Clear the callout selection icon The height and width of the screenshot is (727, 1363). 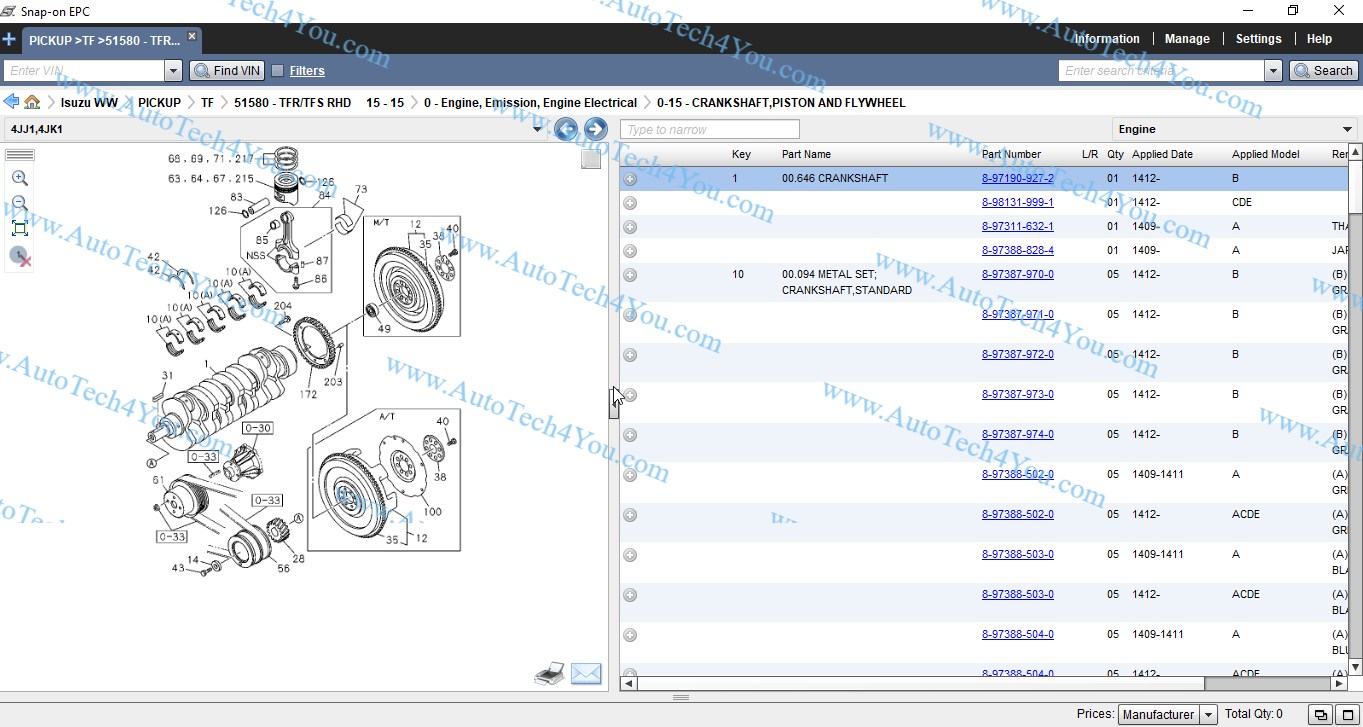point(20,257)
